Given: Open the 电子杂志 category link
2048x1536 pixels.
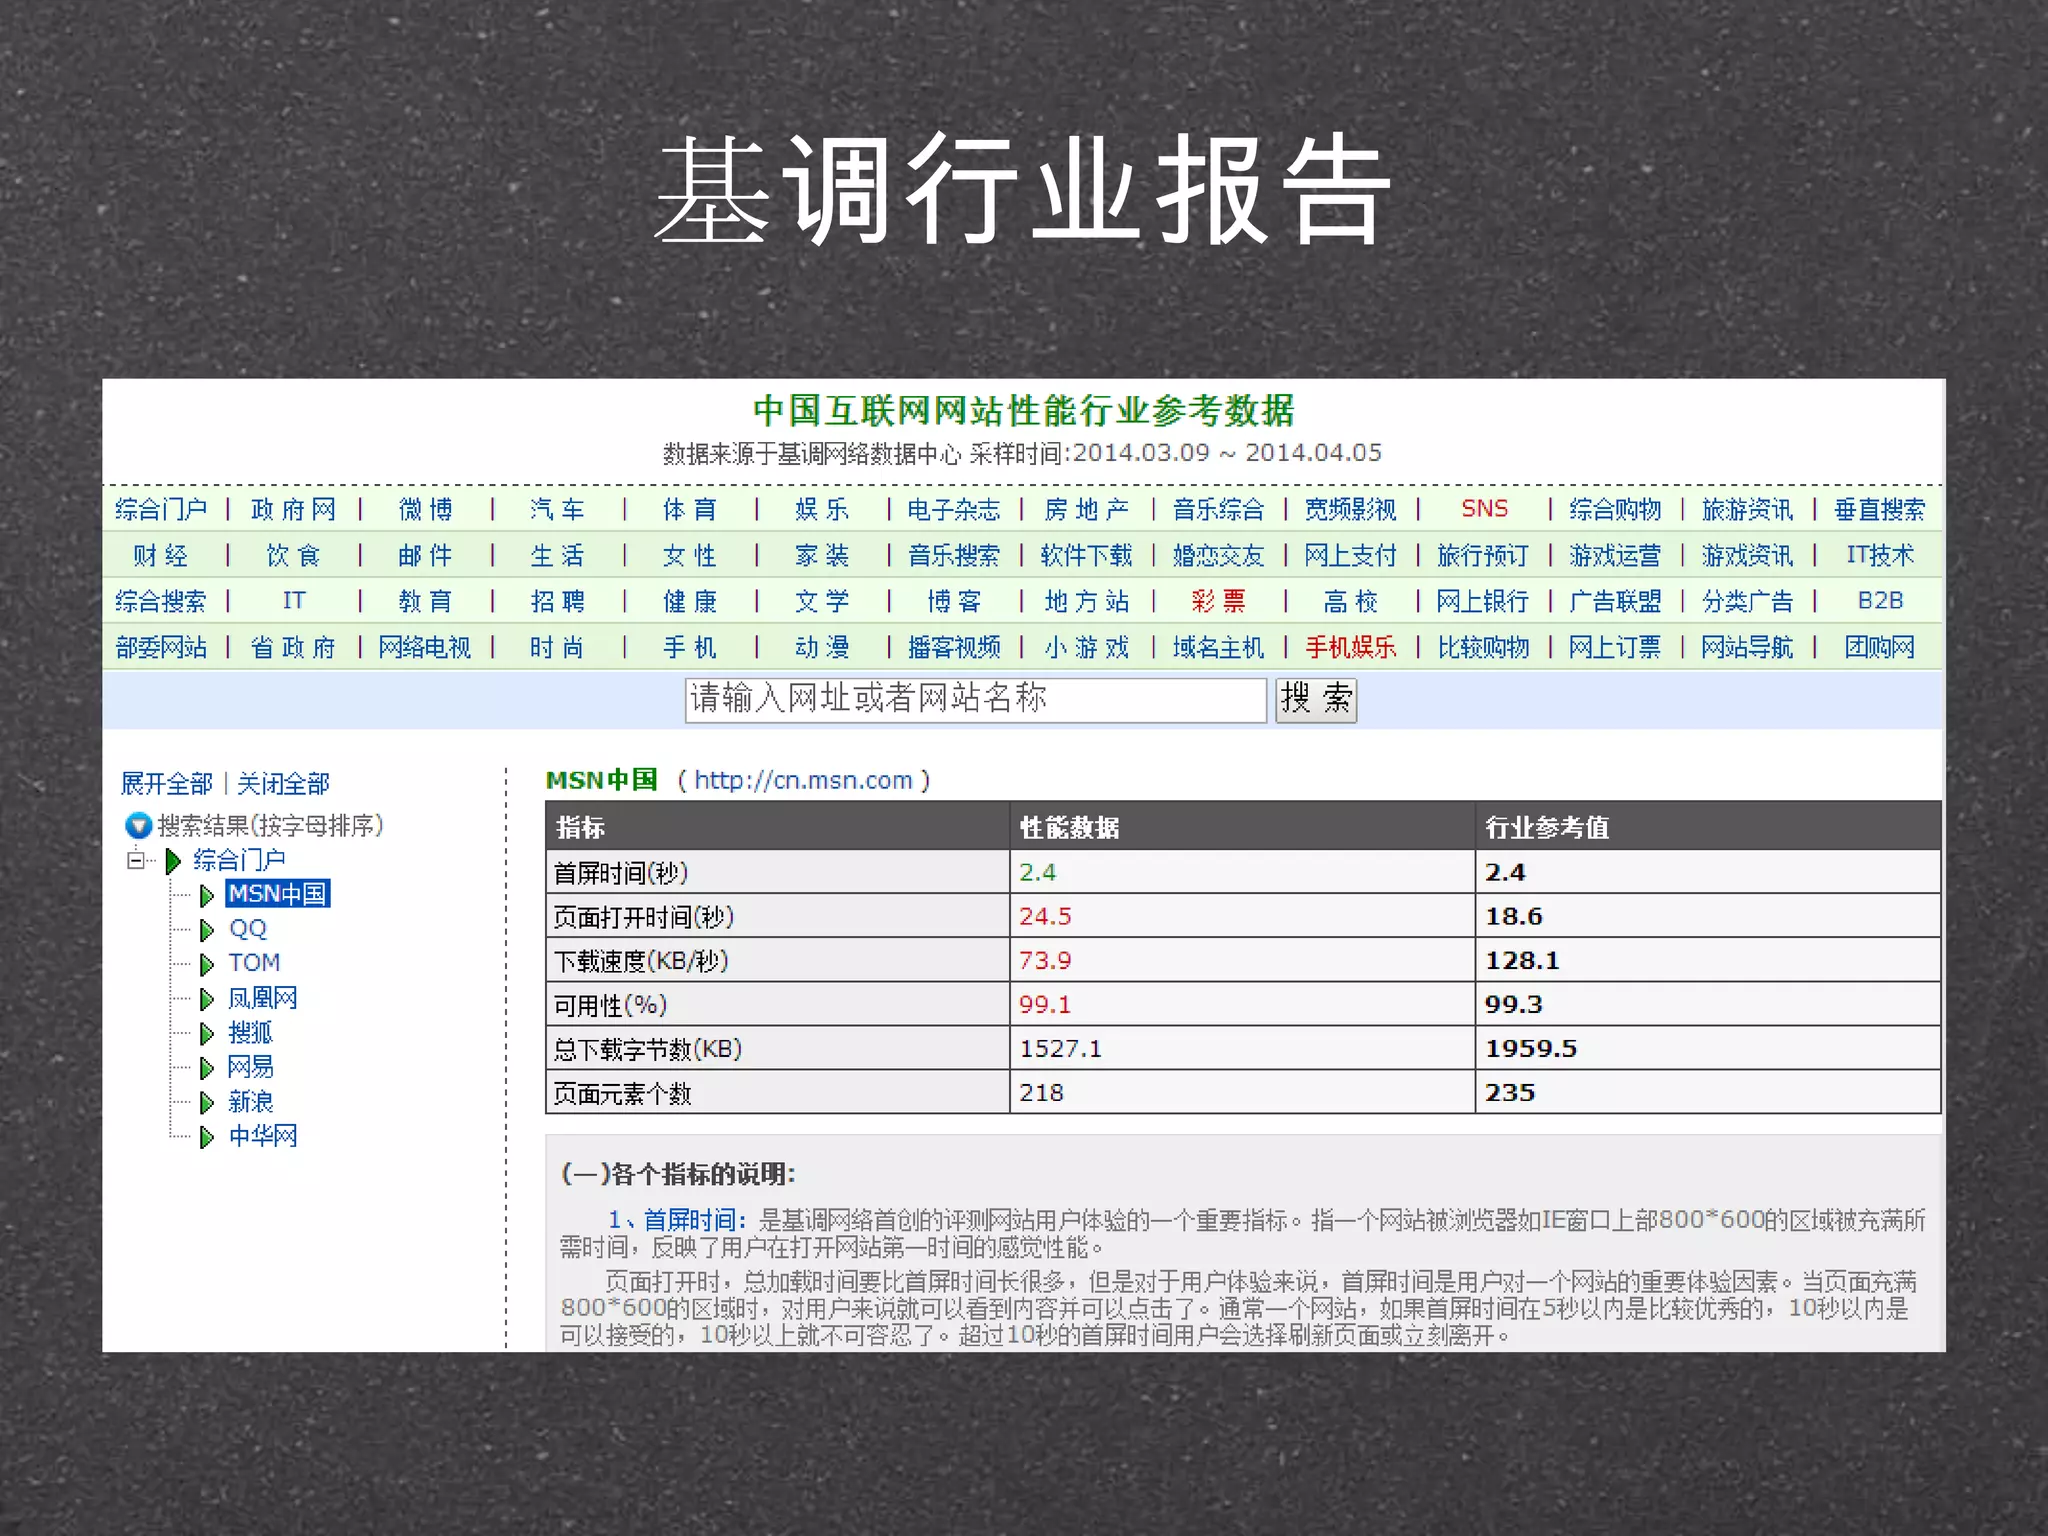Looking at the screenshot, I should pyautogui.click(x=953, y=509).
